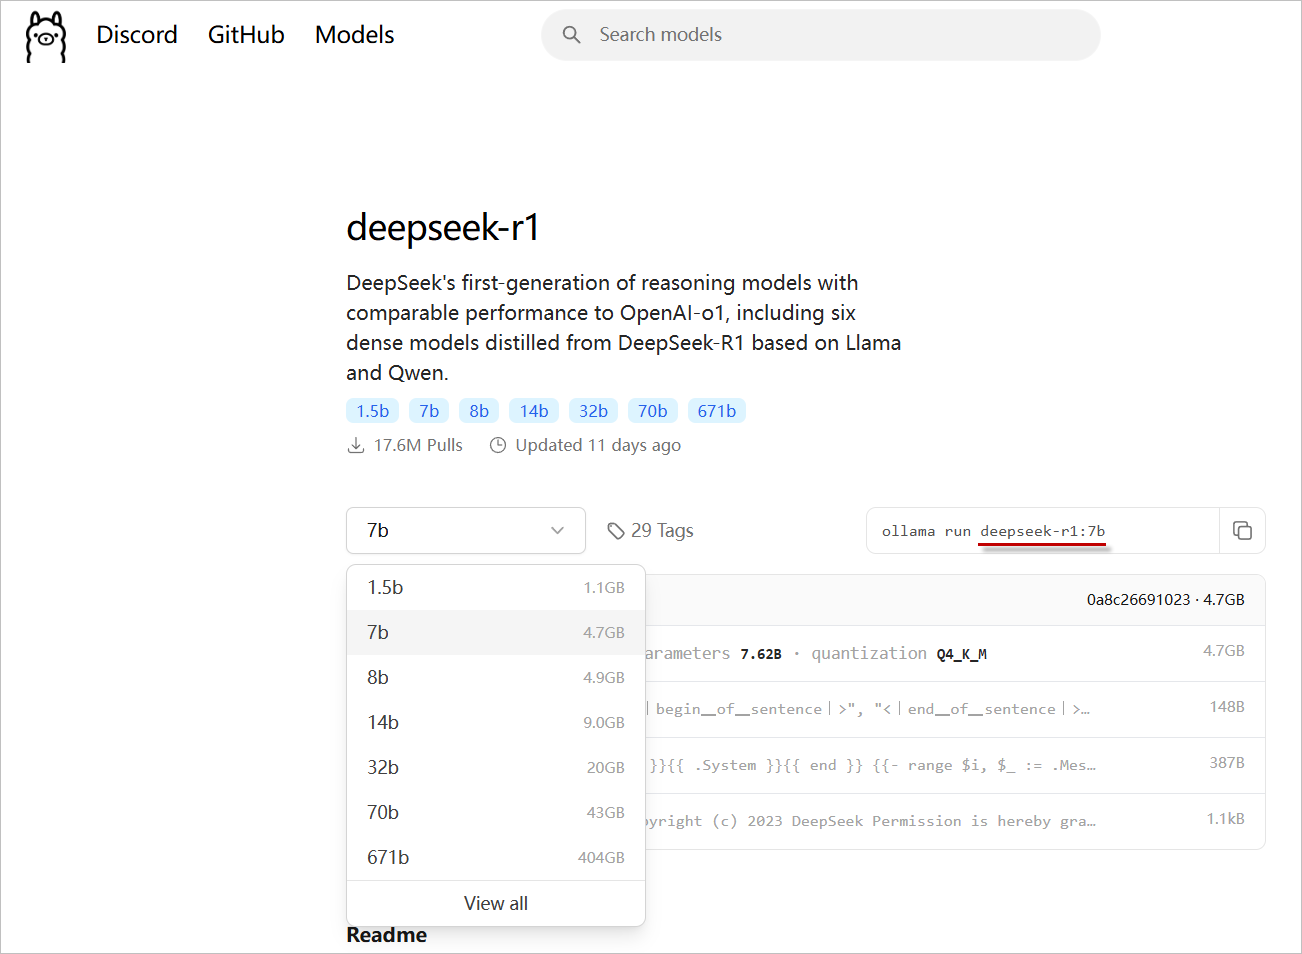This screenshot has height=954, width=1302.
Task: Open the 1.5b parameter tag pill
Action: click(372, 410)
